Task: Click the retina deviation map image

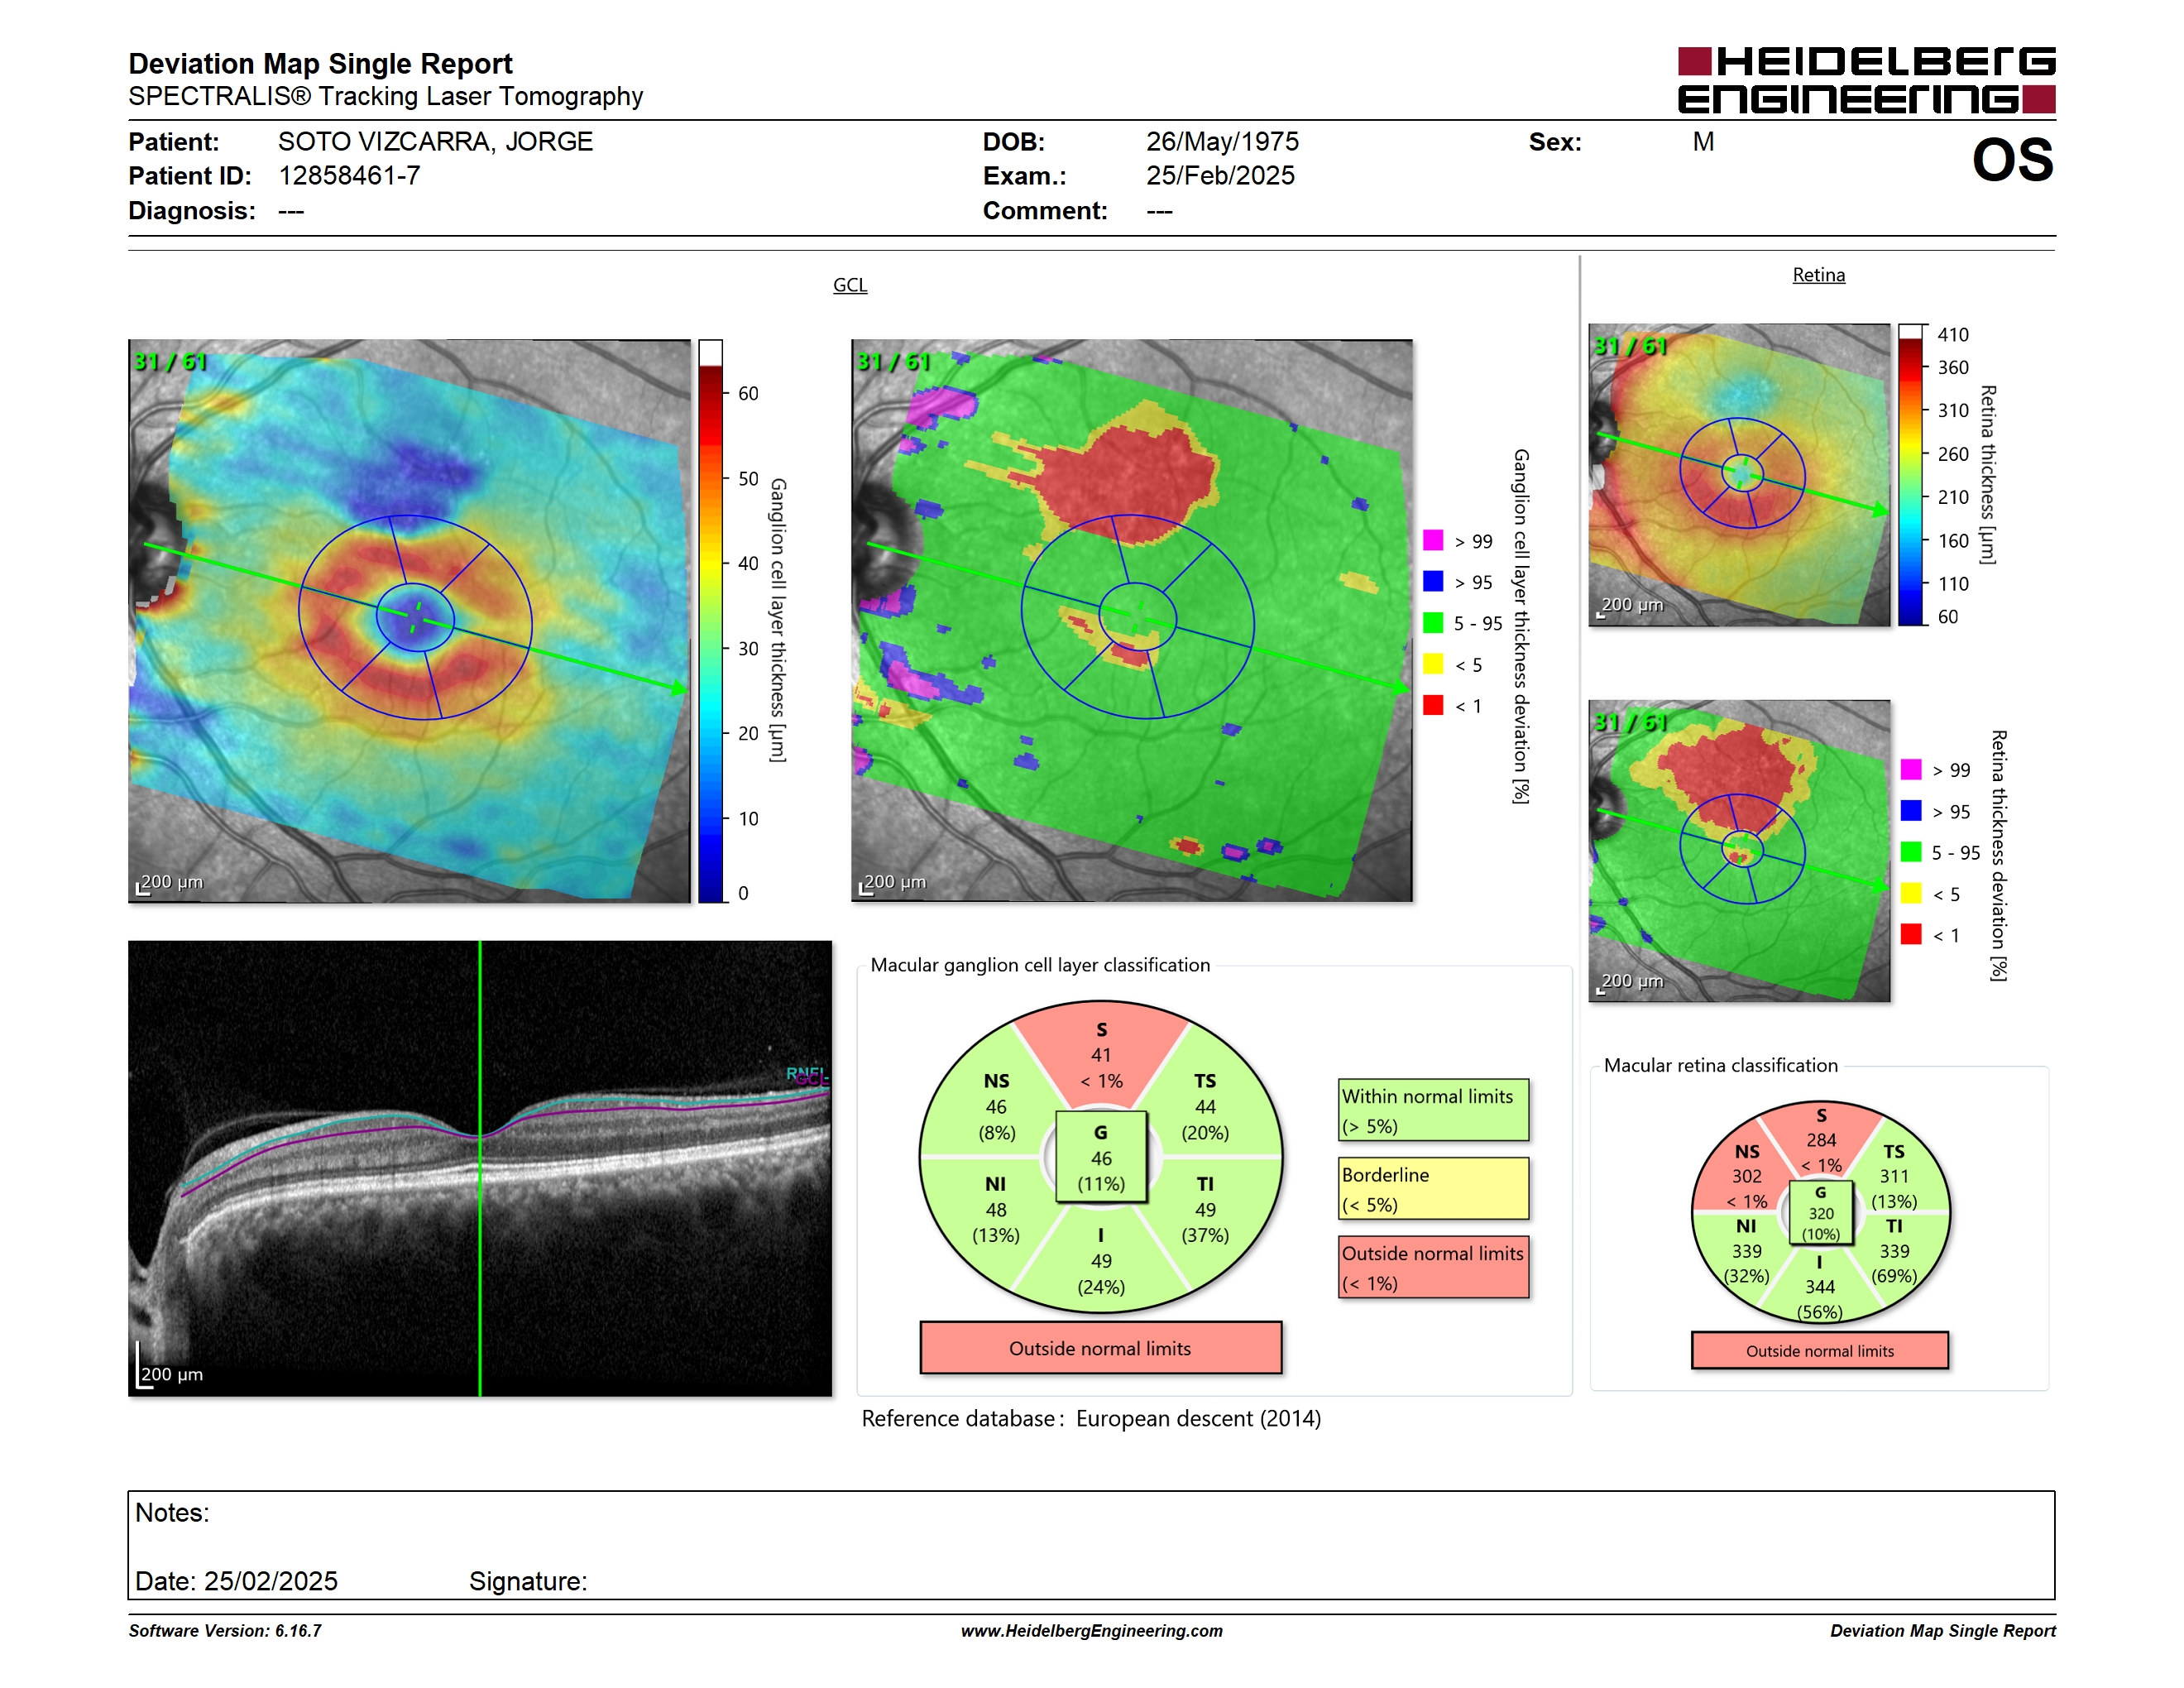Action: (1739, 851)
